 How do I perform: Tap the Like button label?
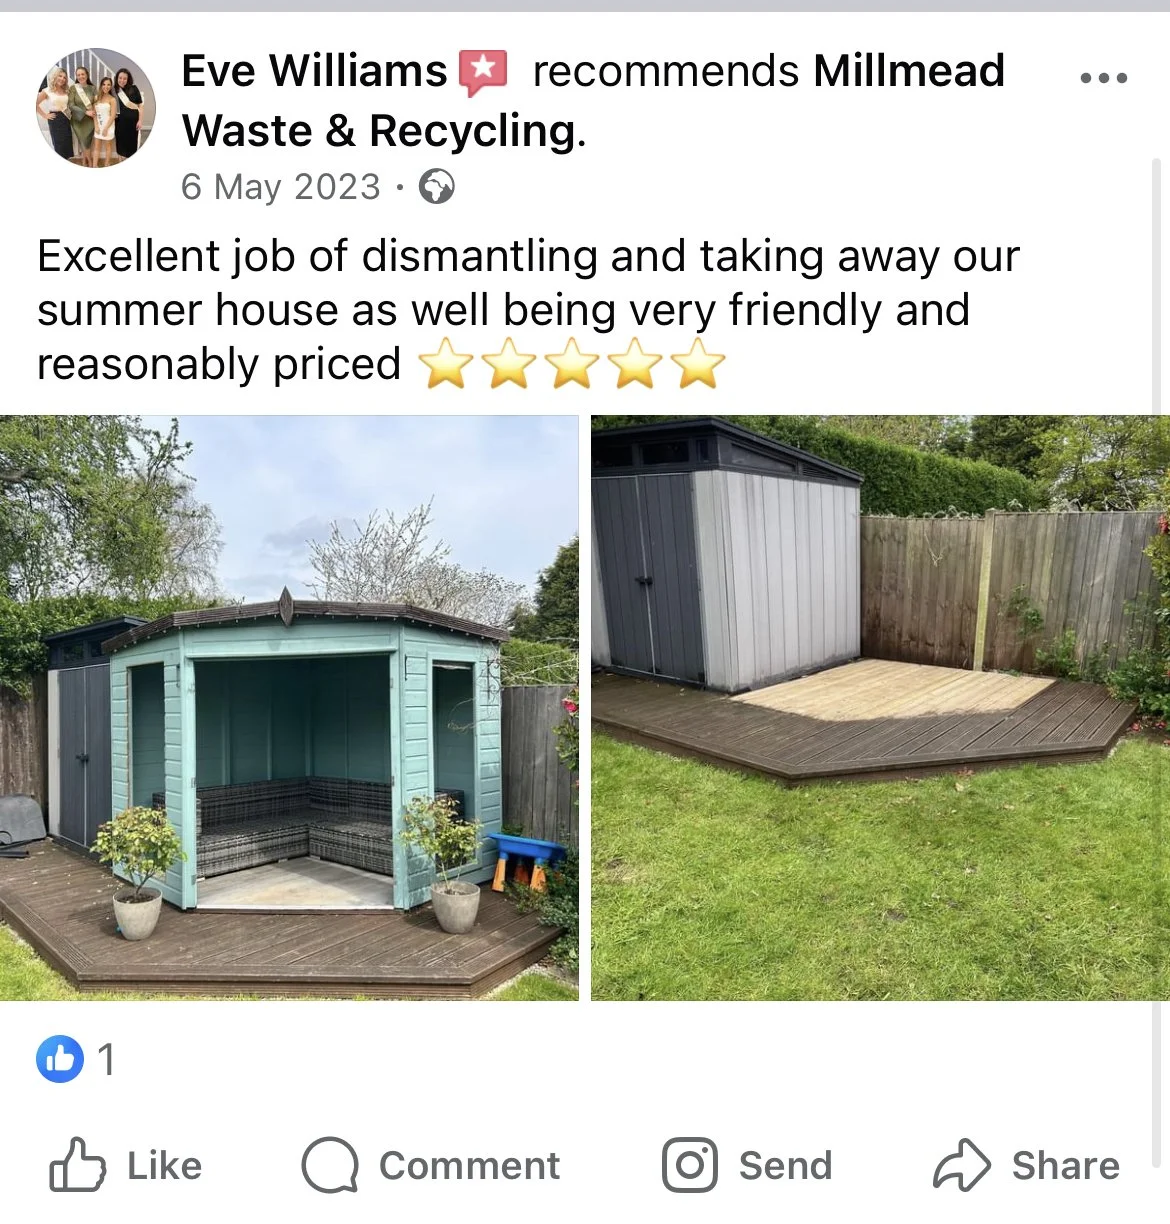(164, 1166)
